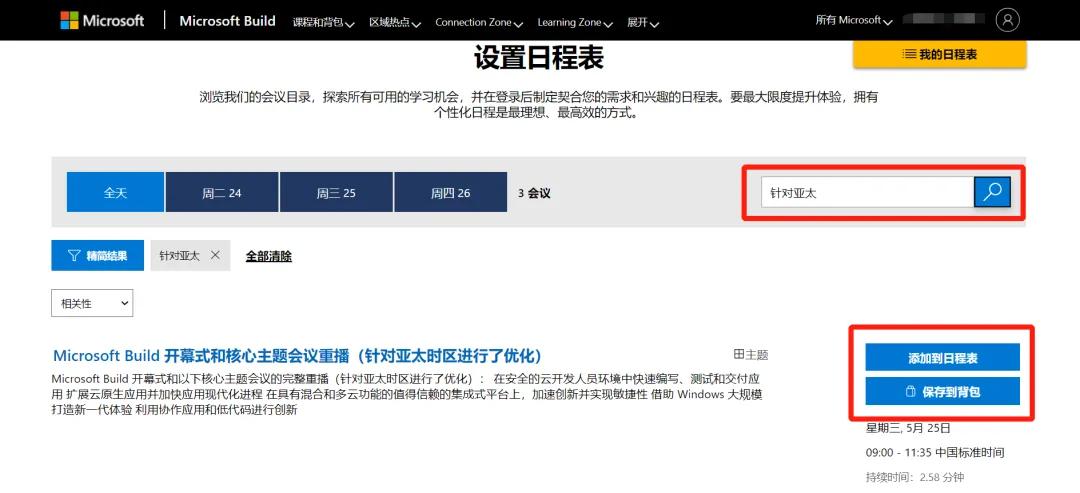Image resolution: width=1080 pixels, height=493 pixels.
Task: Select the 全天 tab
Action: 116,192
